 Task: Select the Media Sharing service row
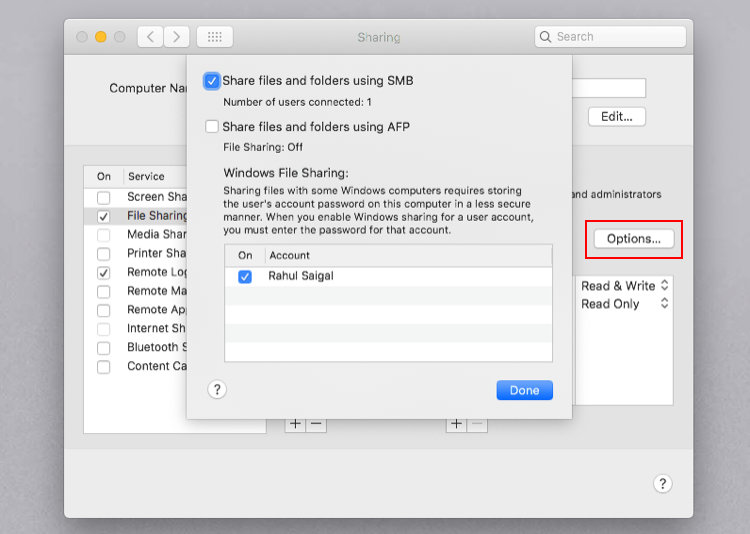tap(135, 234)
